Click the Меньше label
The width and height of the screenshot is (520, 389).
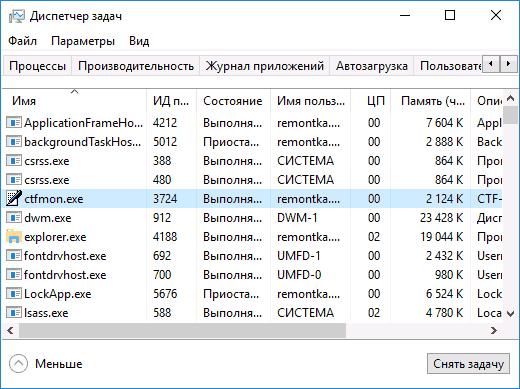(59, 364)
